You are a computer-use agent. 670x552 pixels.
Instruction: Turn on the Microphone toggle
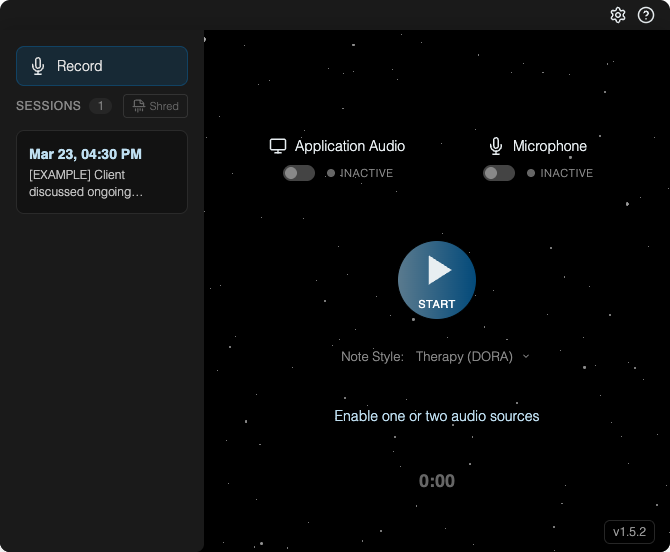[498, 173]
